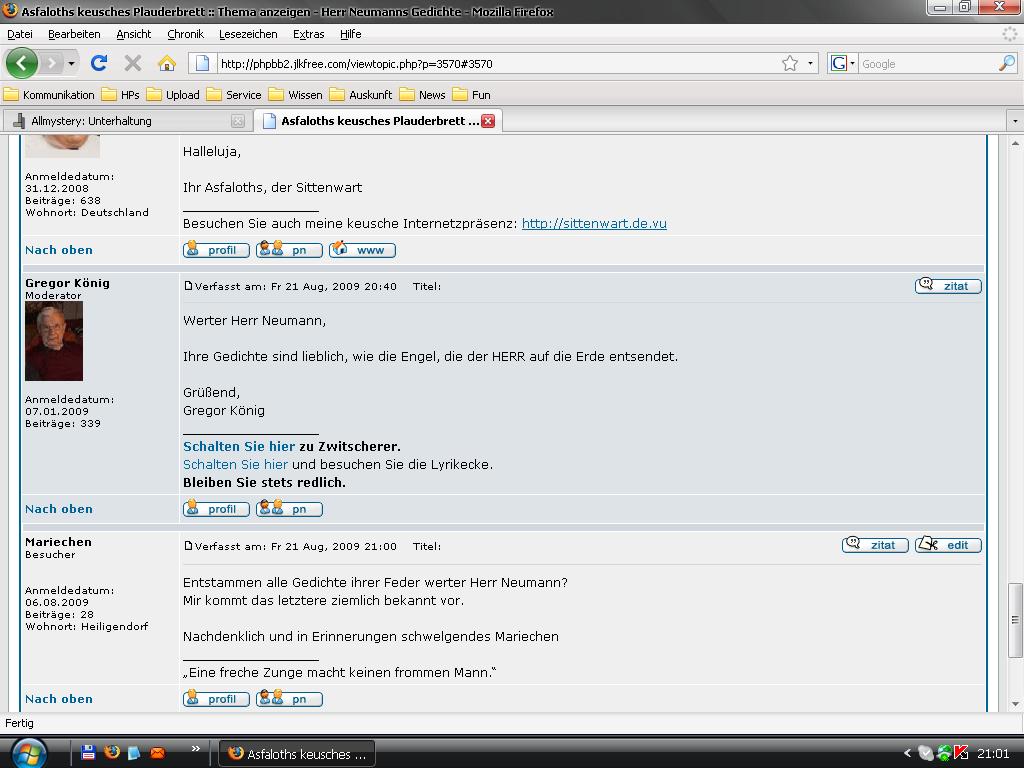The height and width of the screenshot is (768, 1024).
Task: Open the Datei menu
Action: 20,34
